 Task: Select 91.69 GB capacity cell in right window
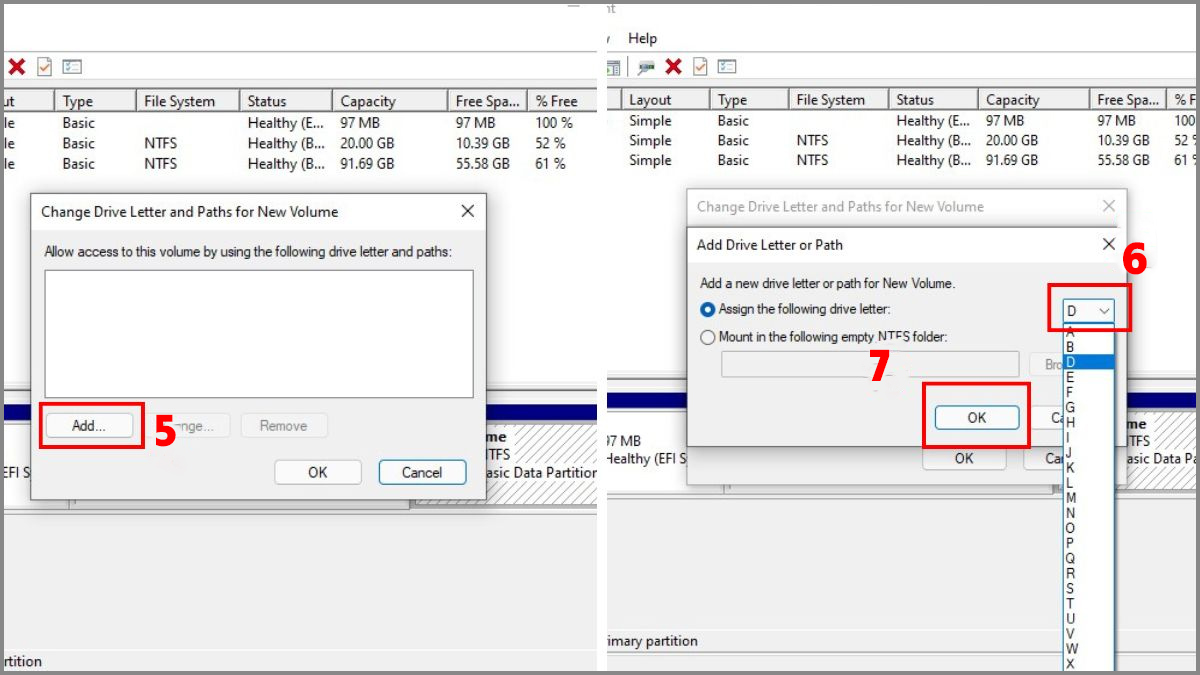tap(1012, 160)
